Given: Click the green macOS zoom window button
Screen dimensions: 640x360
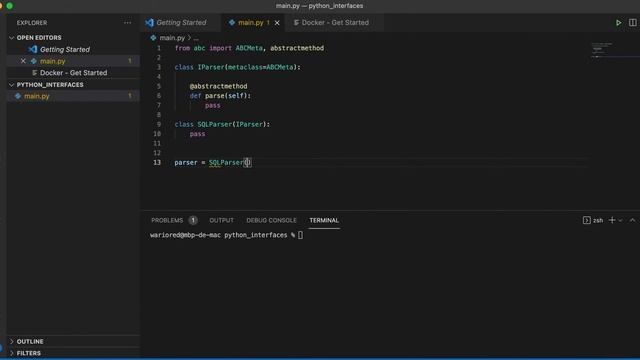Looking at the screenshot, I should click(x=10, y=6).
